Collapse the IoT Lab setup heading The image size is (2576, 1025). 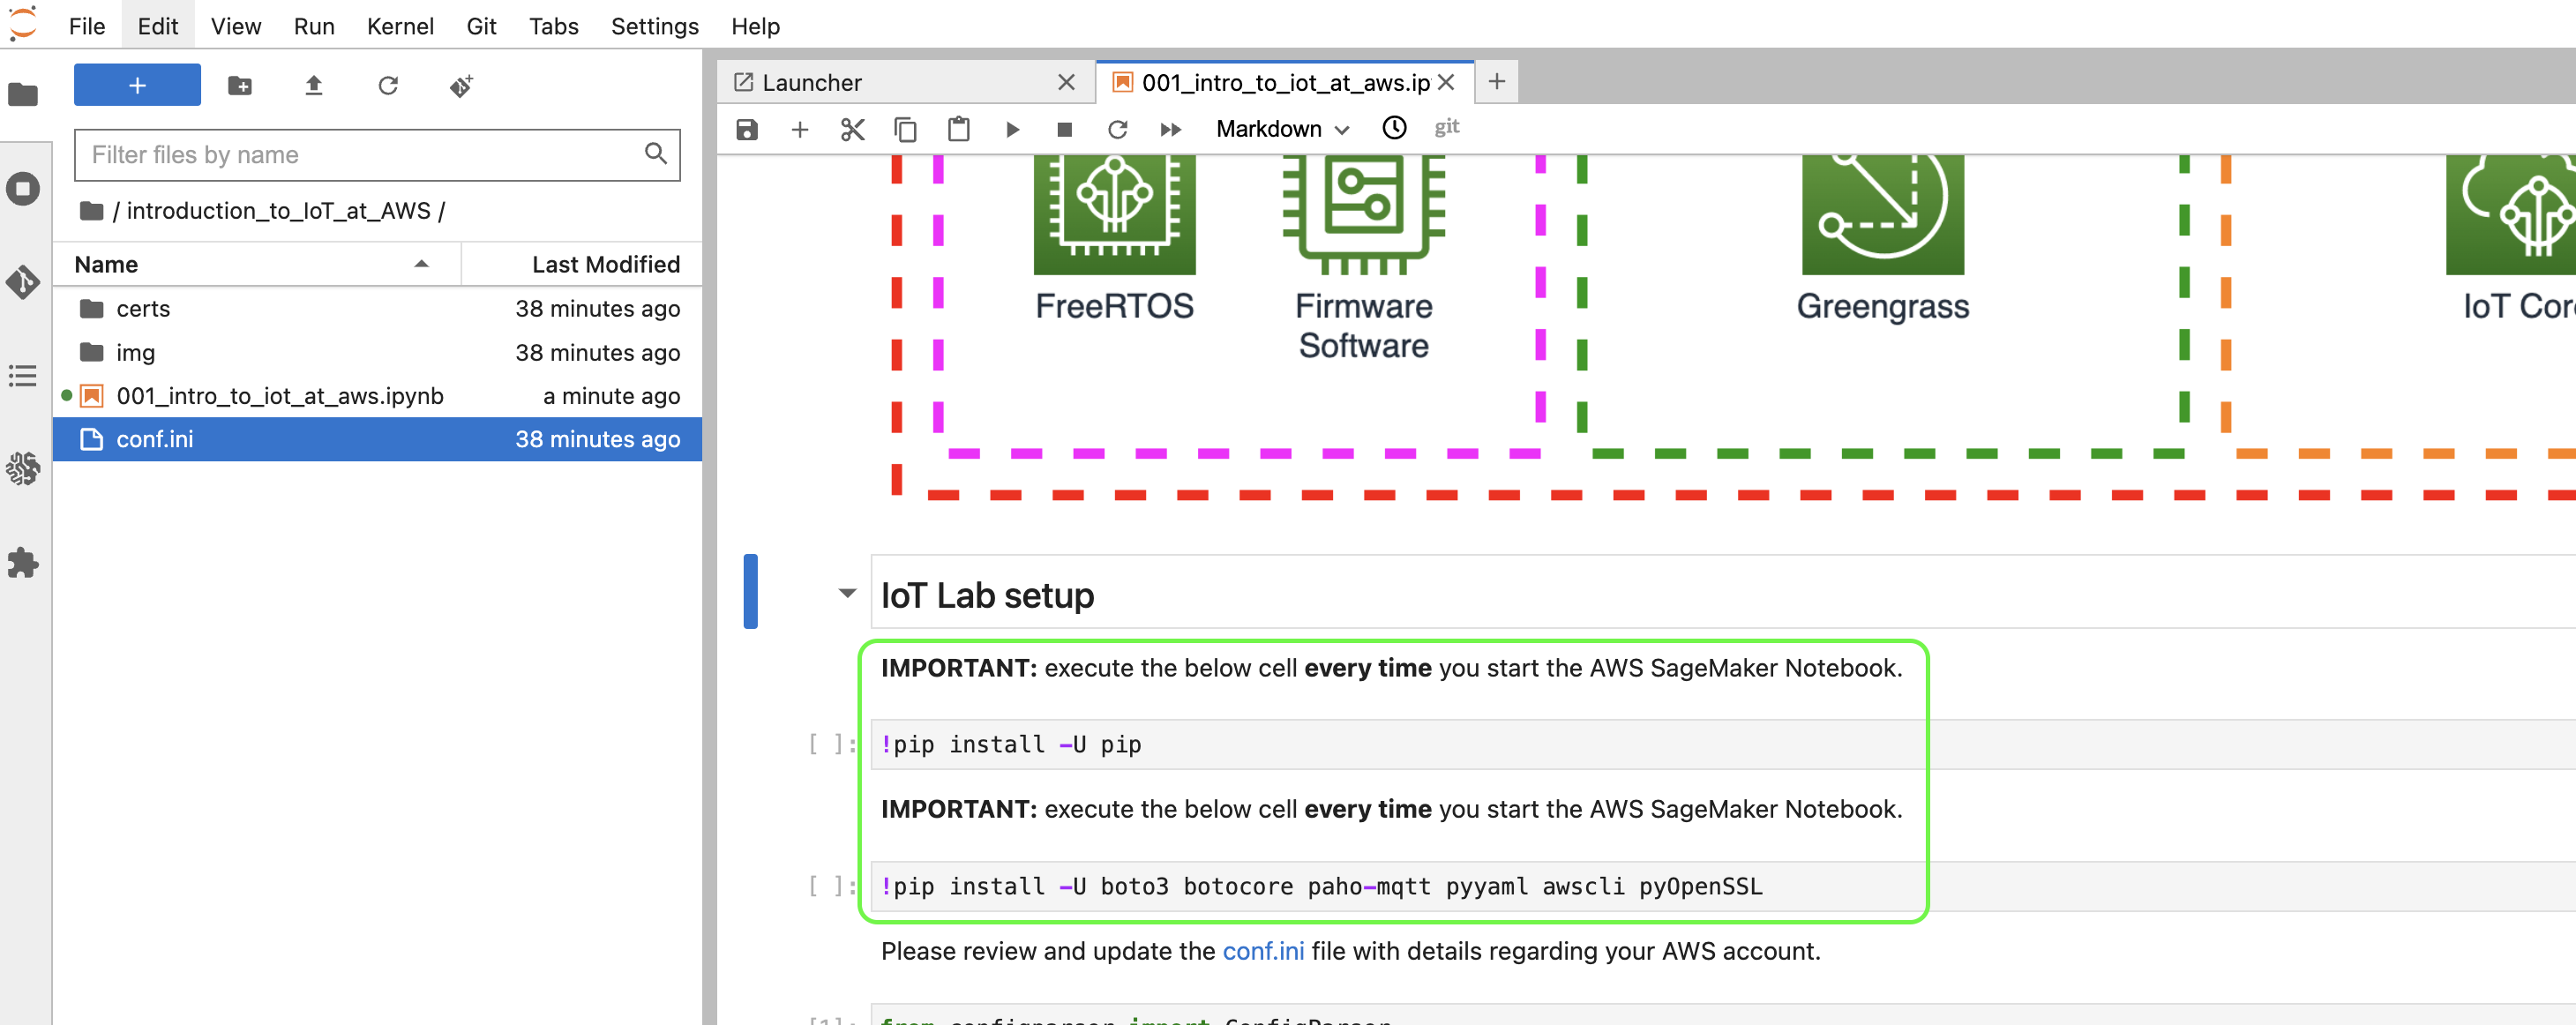pos(847,593)
